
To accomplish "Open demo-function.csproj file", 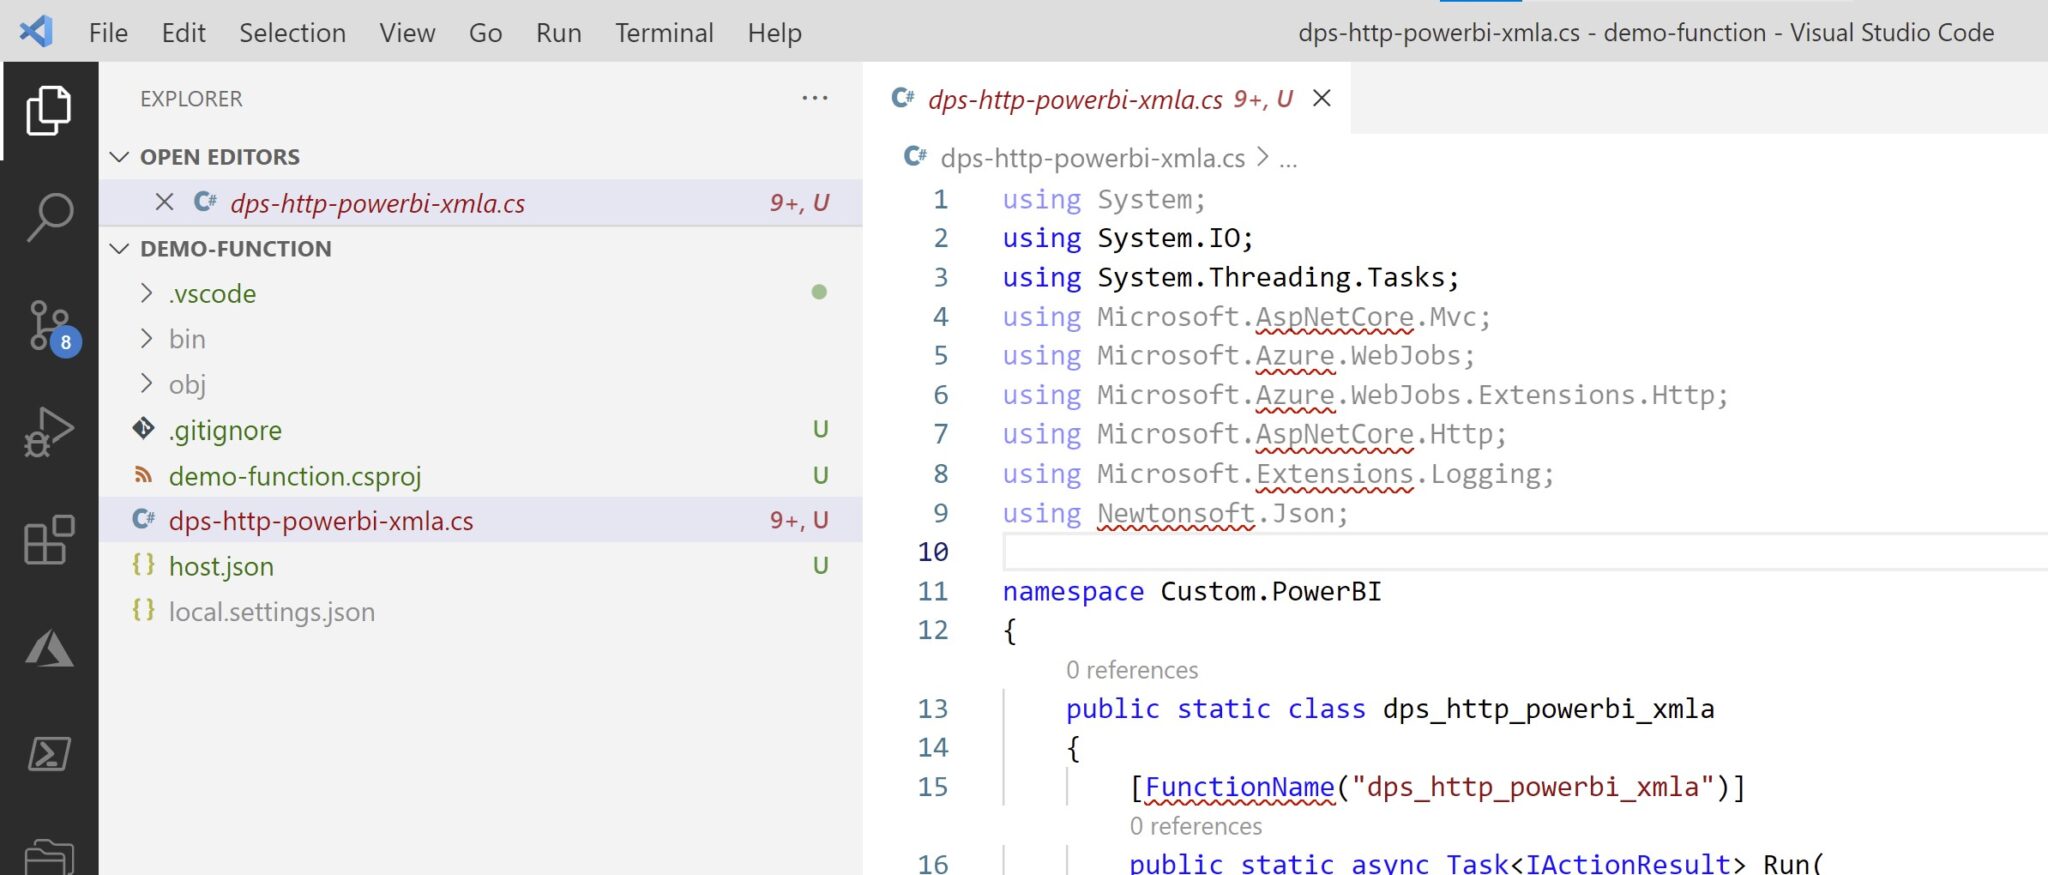I will coord(295,476).
